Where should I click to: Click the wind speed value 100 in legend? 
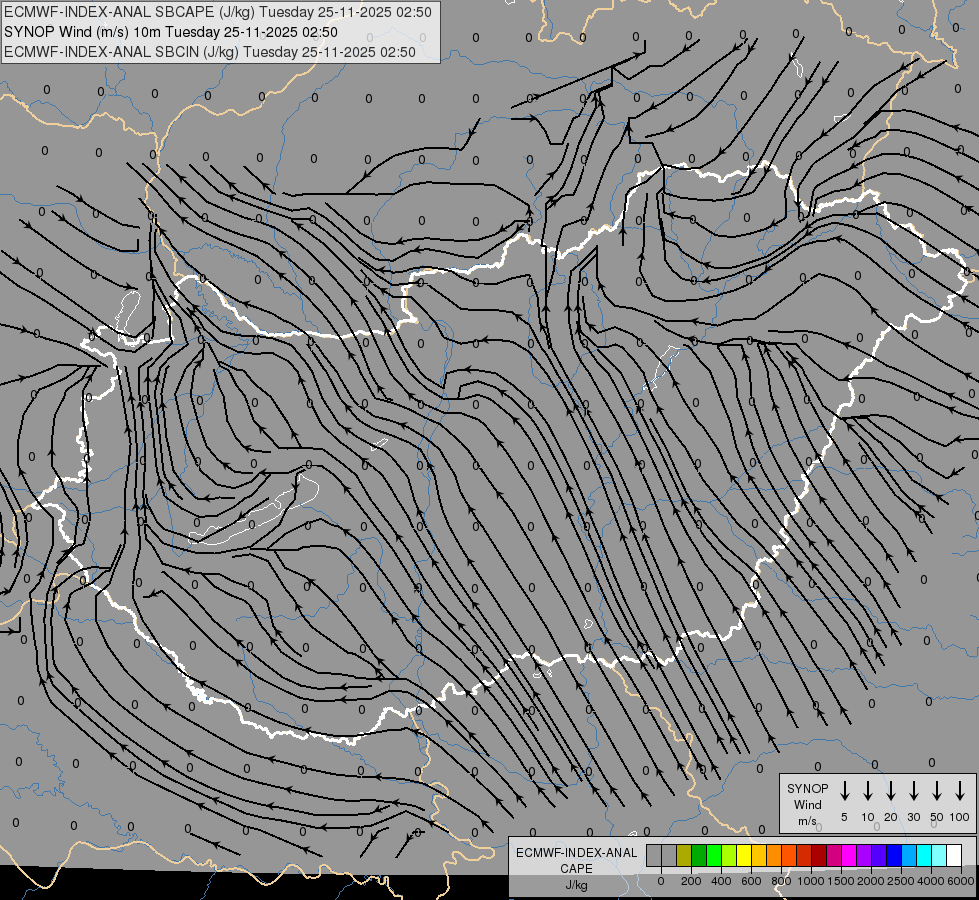pyautogui.click(x=960, y=817)
